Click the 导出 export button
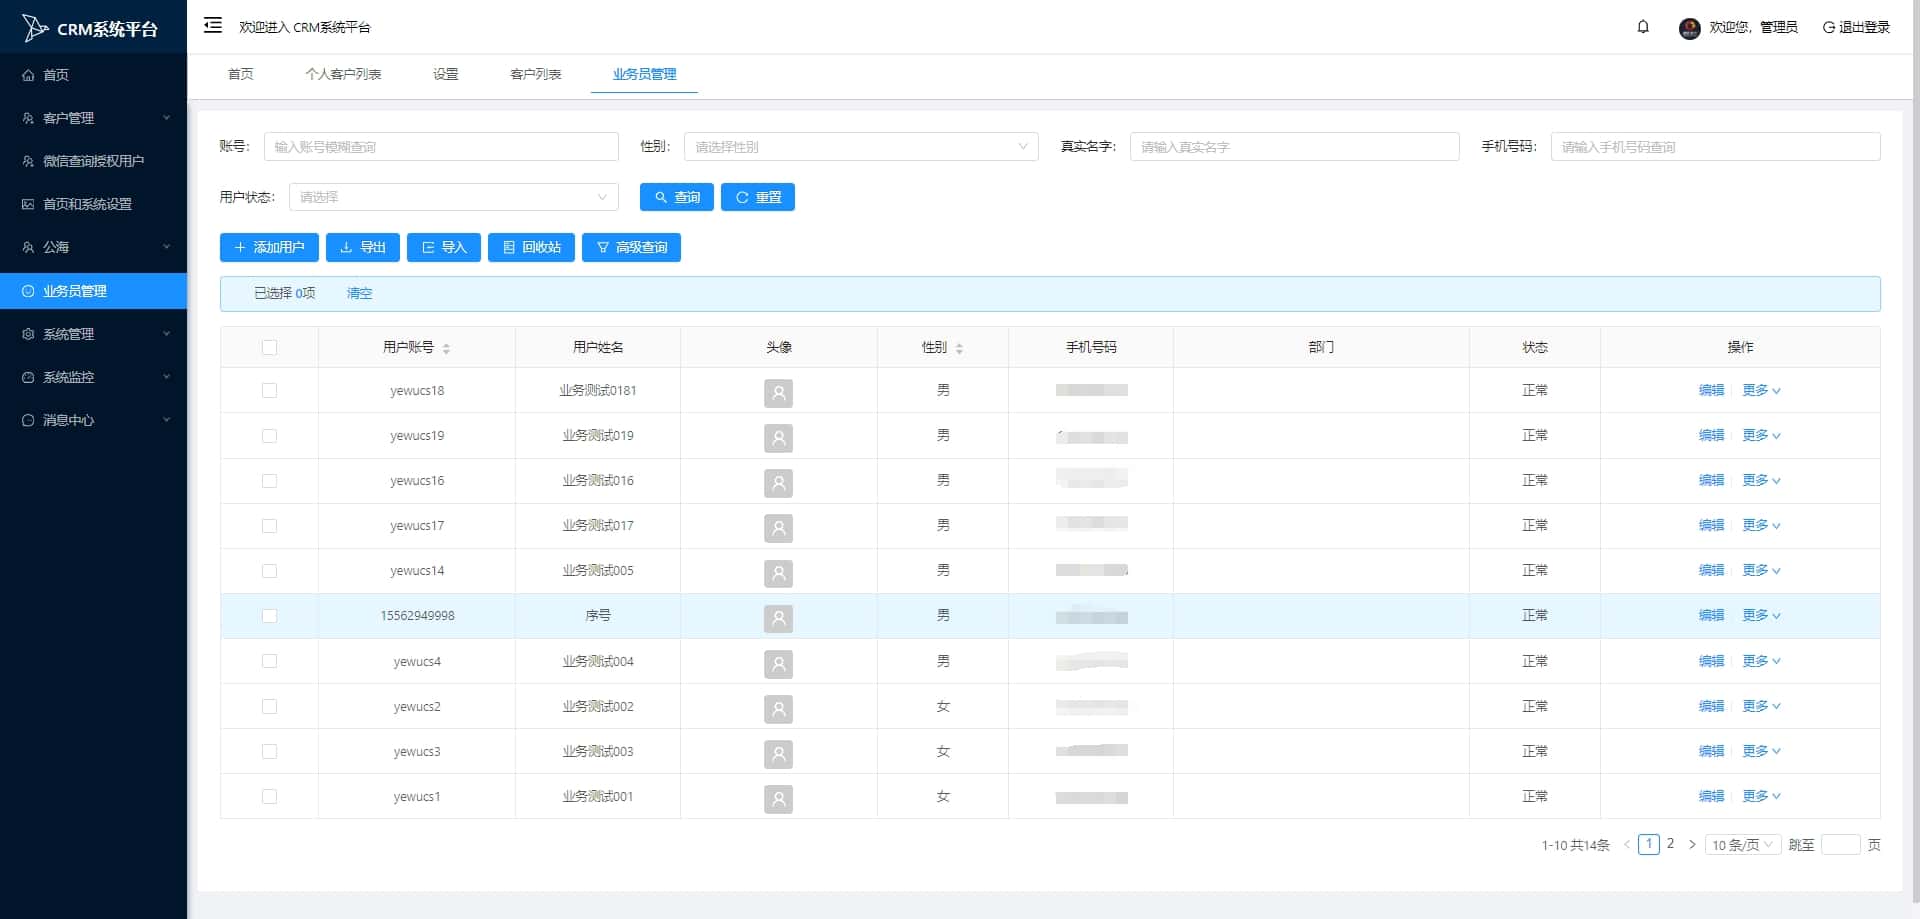 tap(363, 247)
